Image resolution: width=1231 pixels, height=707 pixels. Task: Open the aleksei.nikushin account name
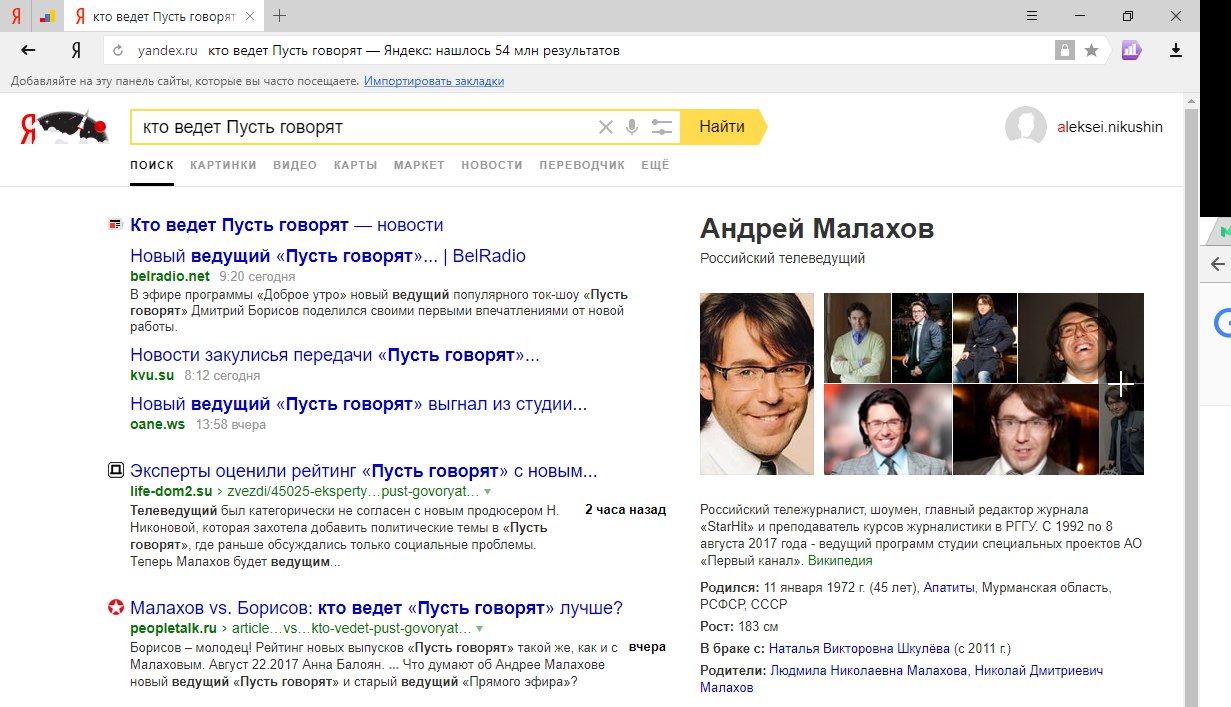point(1110,127)
